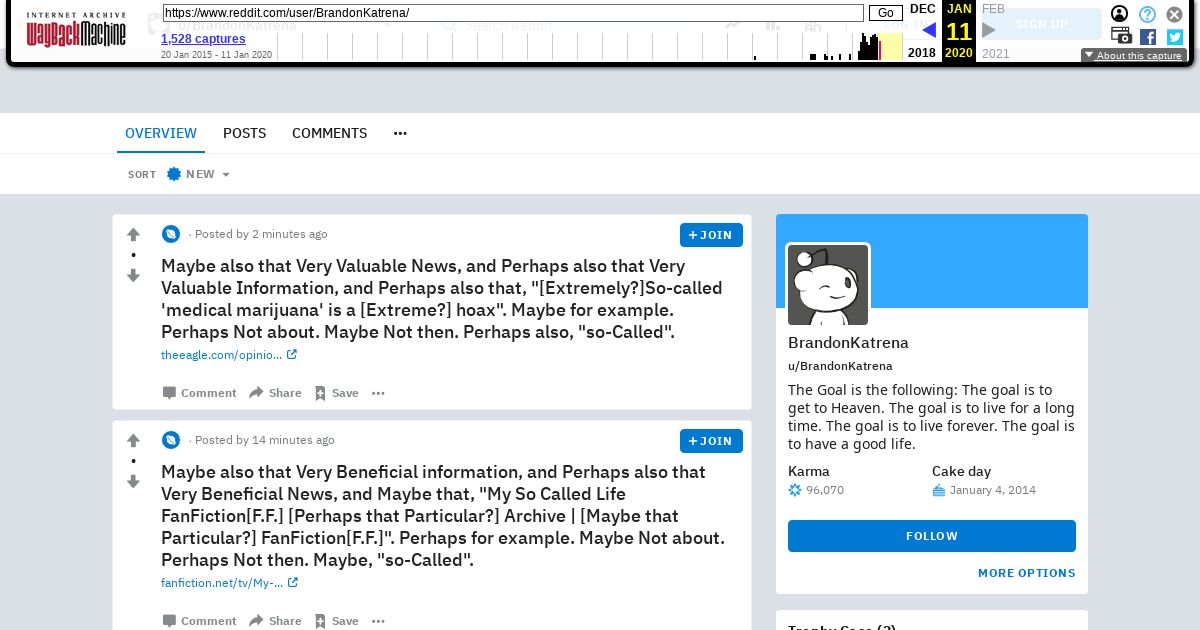The height and width of the screenshot is (630, 1200).
Task: Open subreddit icon on post from 2 minutes ago
Action: click(171, 234)
